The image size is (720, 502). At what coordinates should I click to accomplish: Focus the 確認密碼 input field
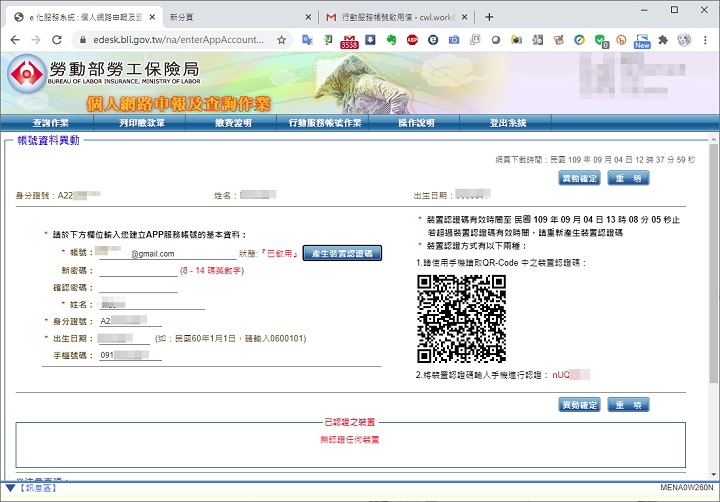(138, 288)
